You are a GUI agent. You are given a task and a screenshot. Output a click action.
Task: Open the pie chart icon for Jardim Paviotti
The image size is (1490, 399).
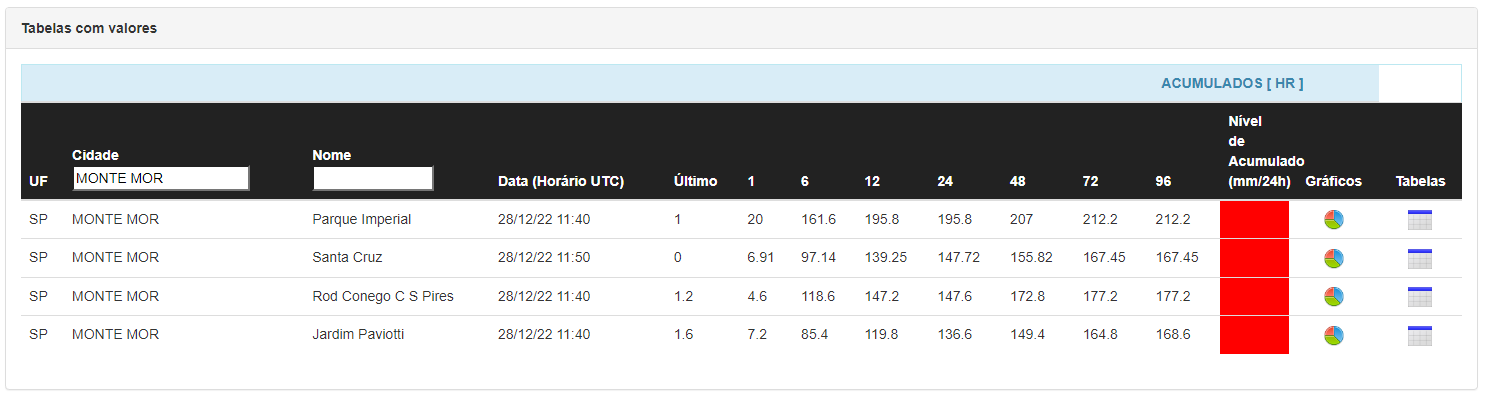point(1333,335)
